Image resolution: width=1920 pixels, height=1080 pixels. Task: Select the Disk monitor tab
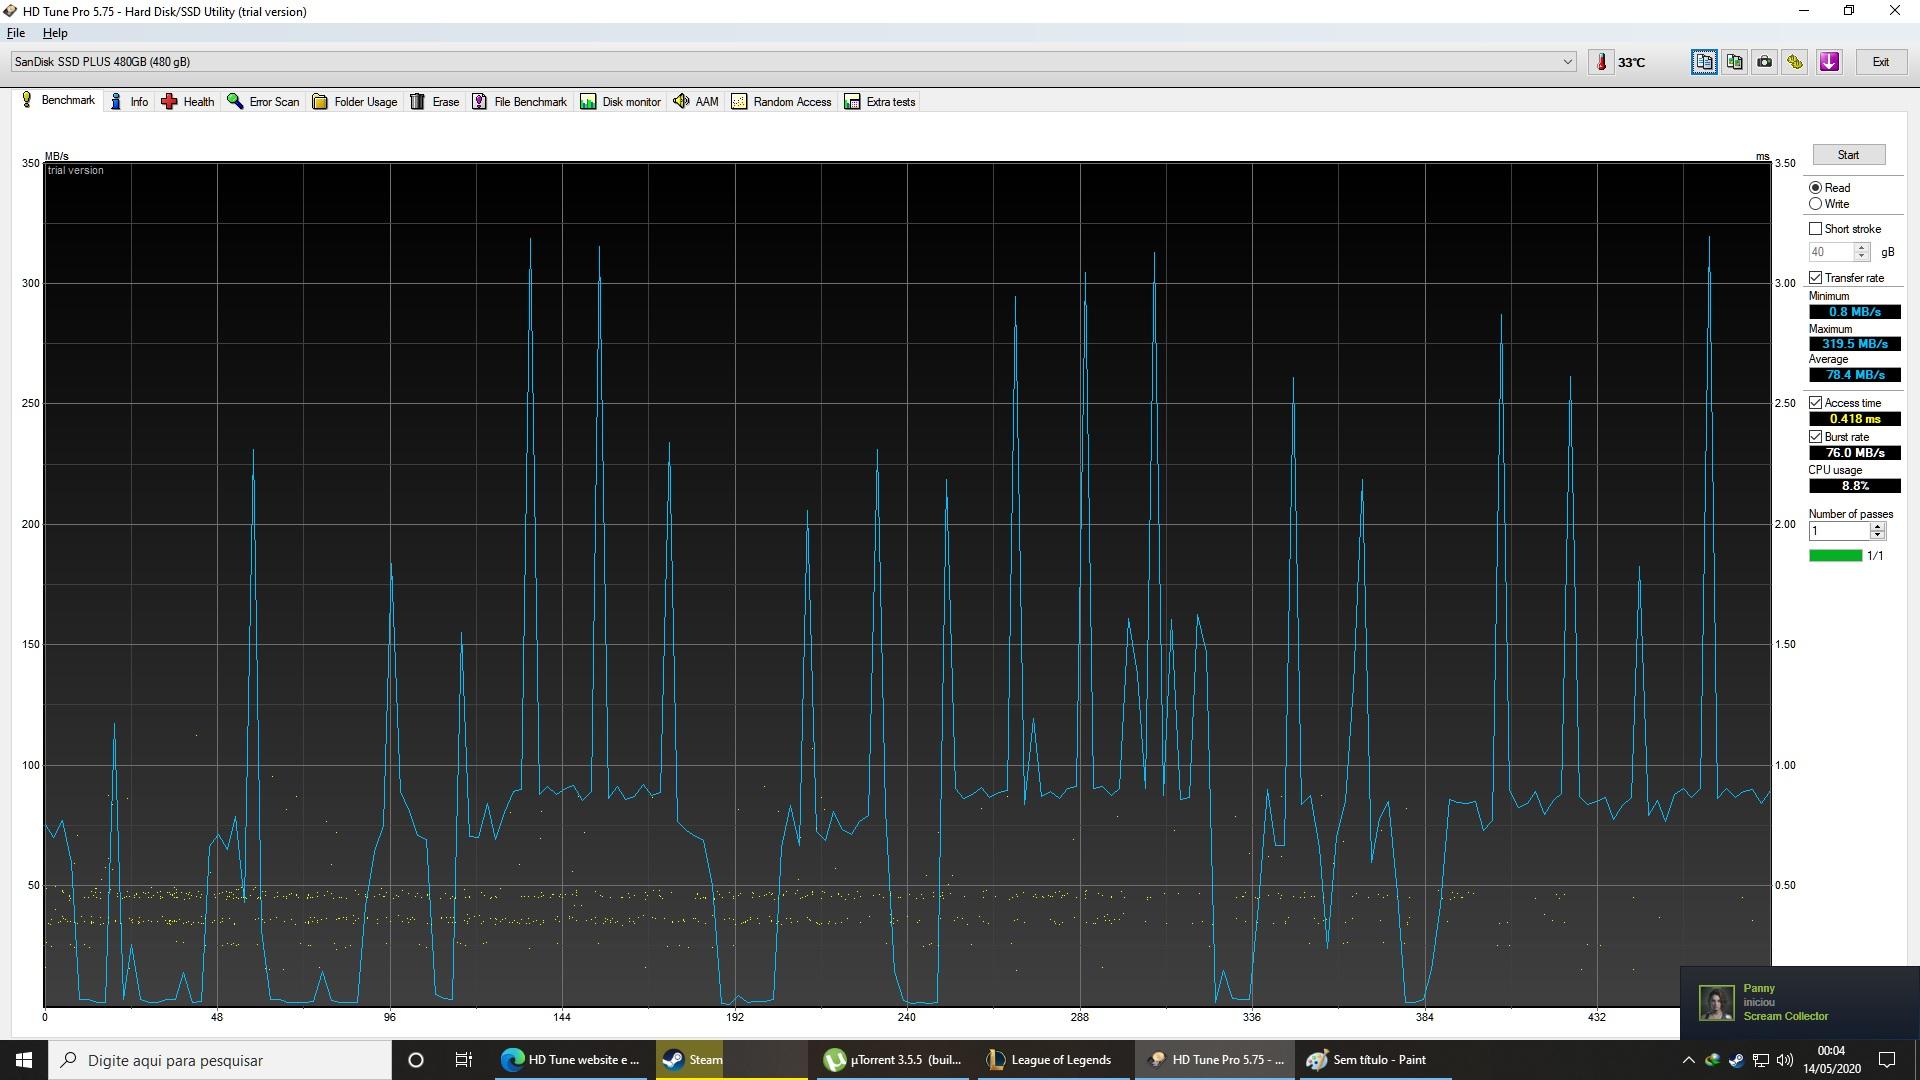(621, 102)
